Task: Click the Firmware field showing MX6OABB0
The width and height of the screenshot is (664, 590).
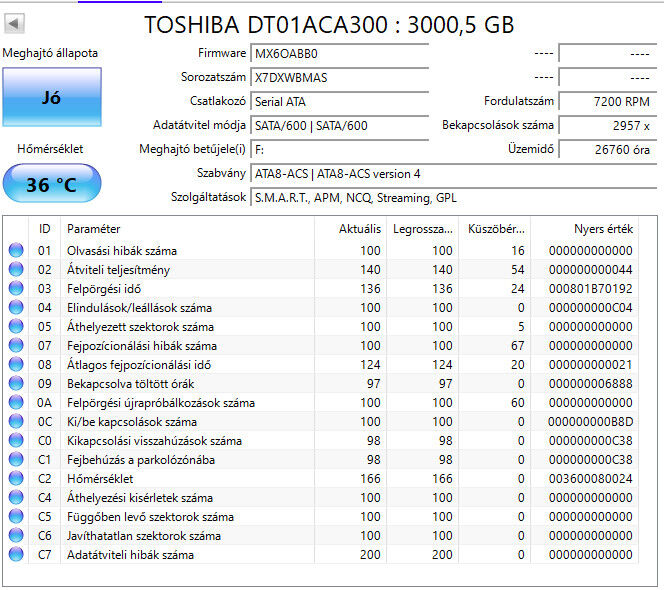Action: [340, 54]
